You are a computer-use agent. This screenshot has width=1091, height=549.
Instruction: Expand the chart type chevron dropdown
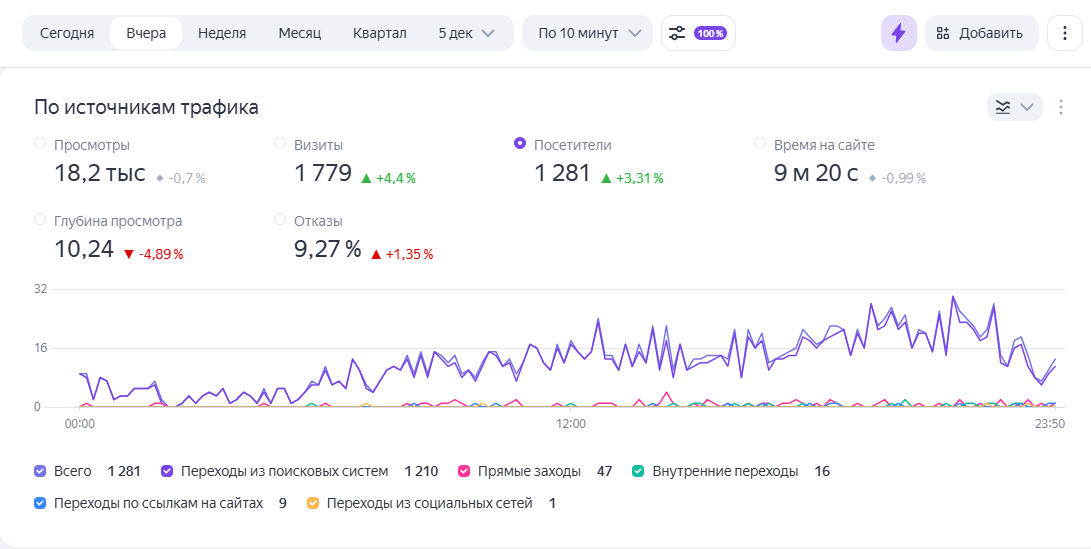pos(1027,107)
